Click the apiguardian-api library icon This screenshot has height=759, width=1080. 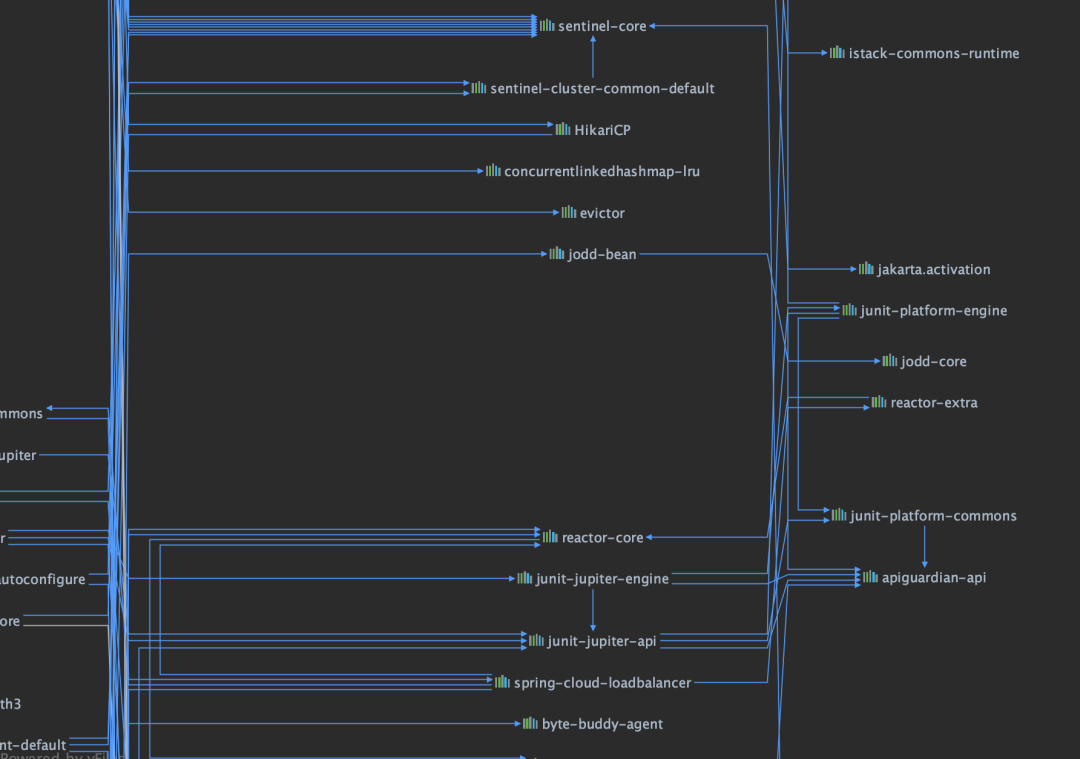pyautogui.click(x=871, y=576)
